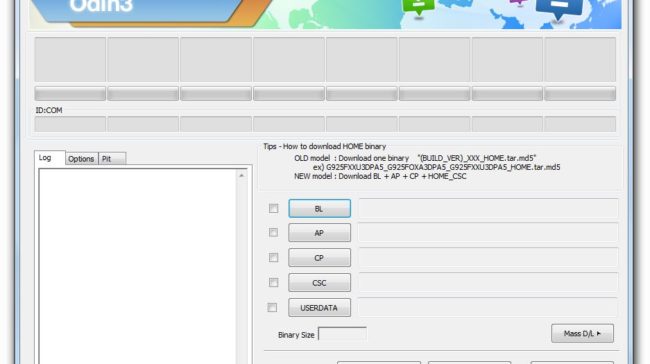Click the BL file path field

click(x=488, y=208)
